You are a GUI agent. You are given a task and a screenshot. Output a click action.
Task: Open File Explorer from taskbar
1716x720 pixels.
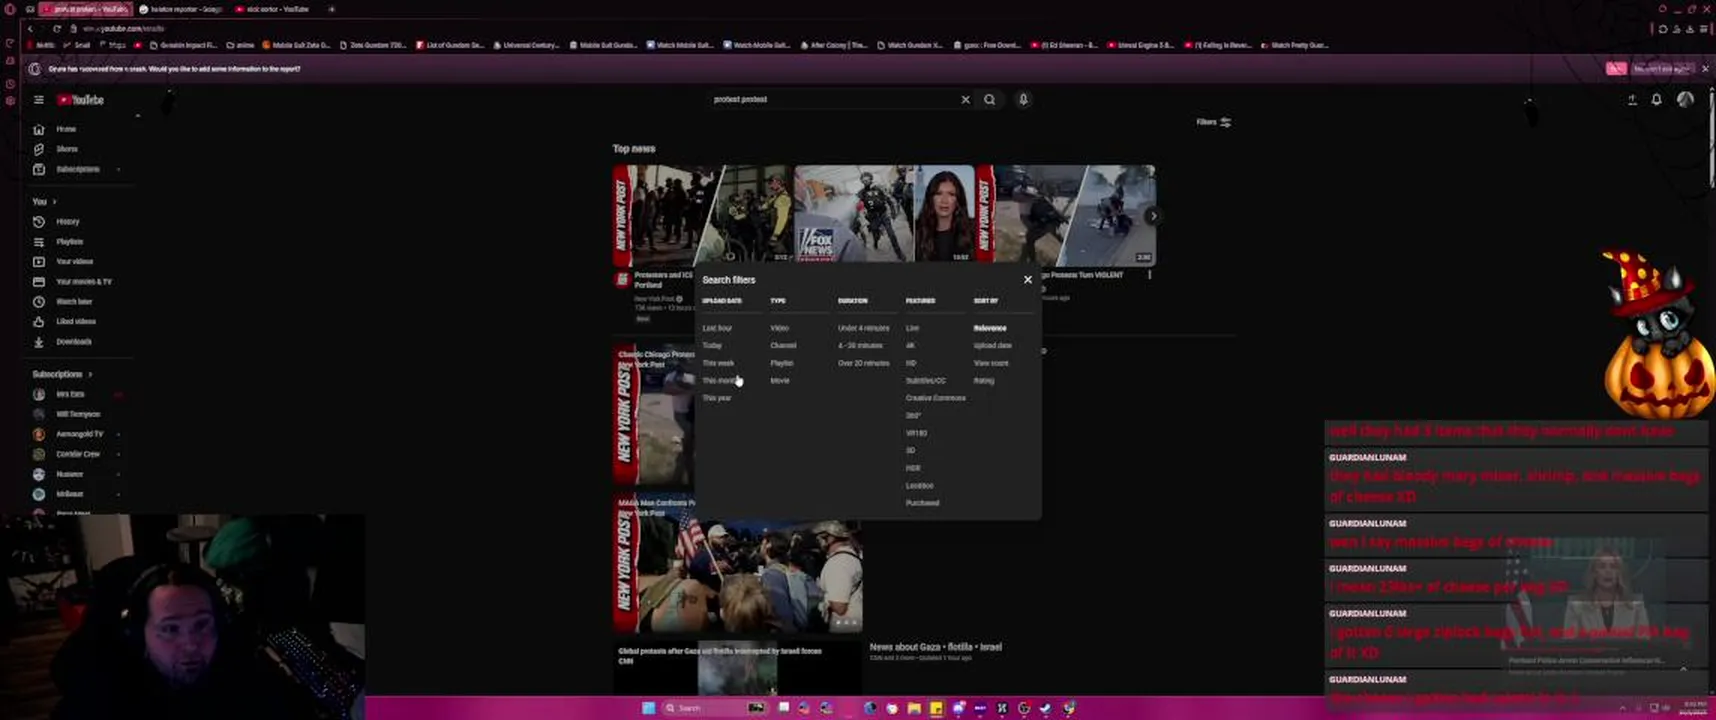914,708
